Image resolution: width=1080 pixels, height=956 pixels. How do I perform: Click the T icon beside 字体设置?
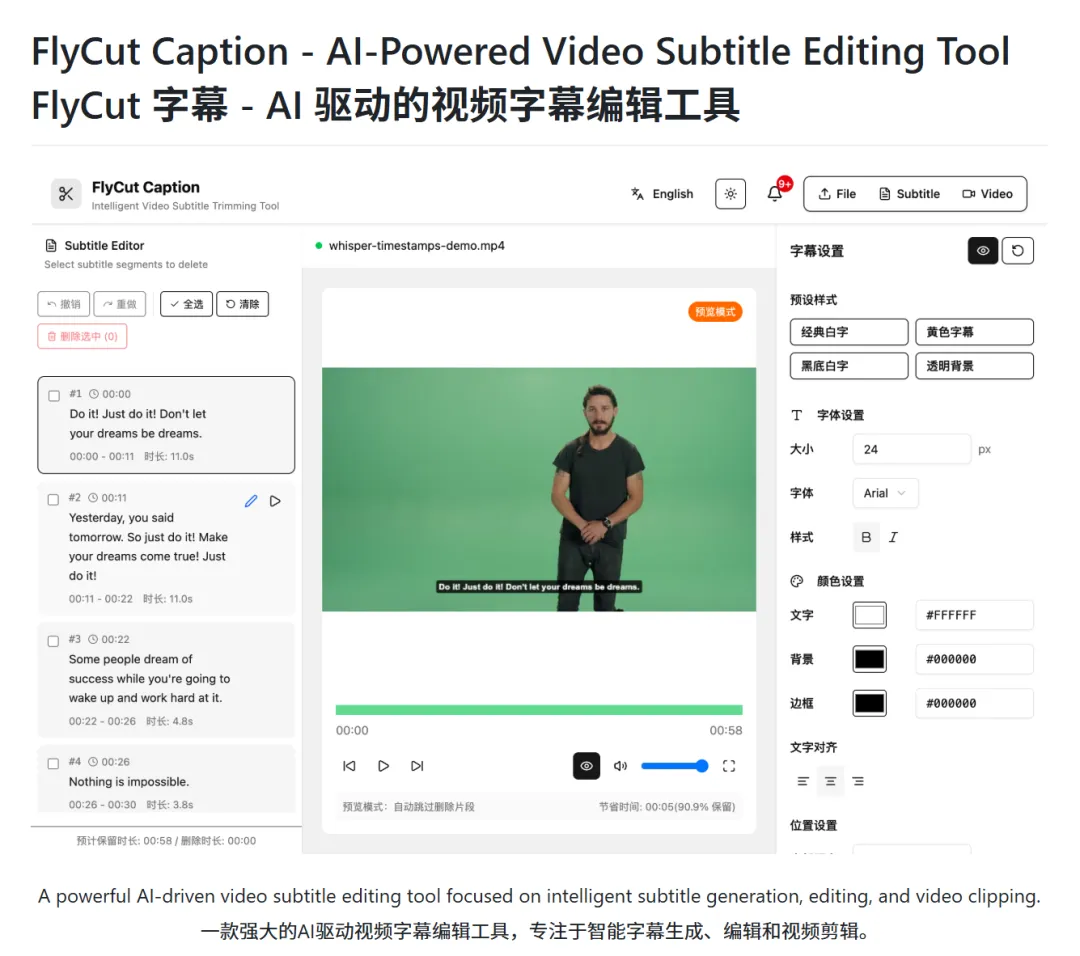[x=797, y=415]
